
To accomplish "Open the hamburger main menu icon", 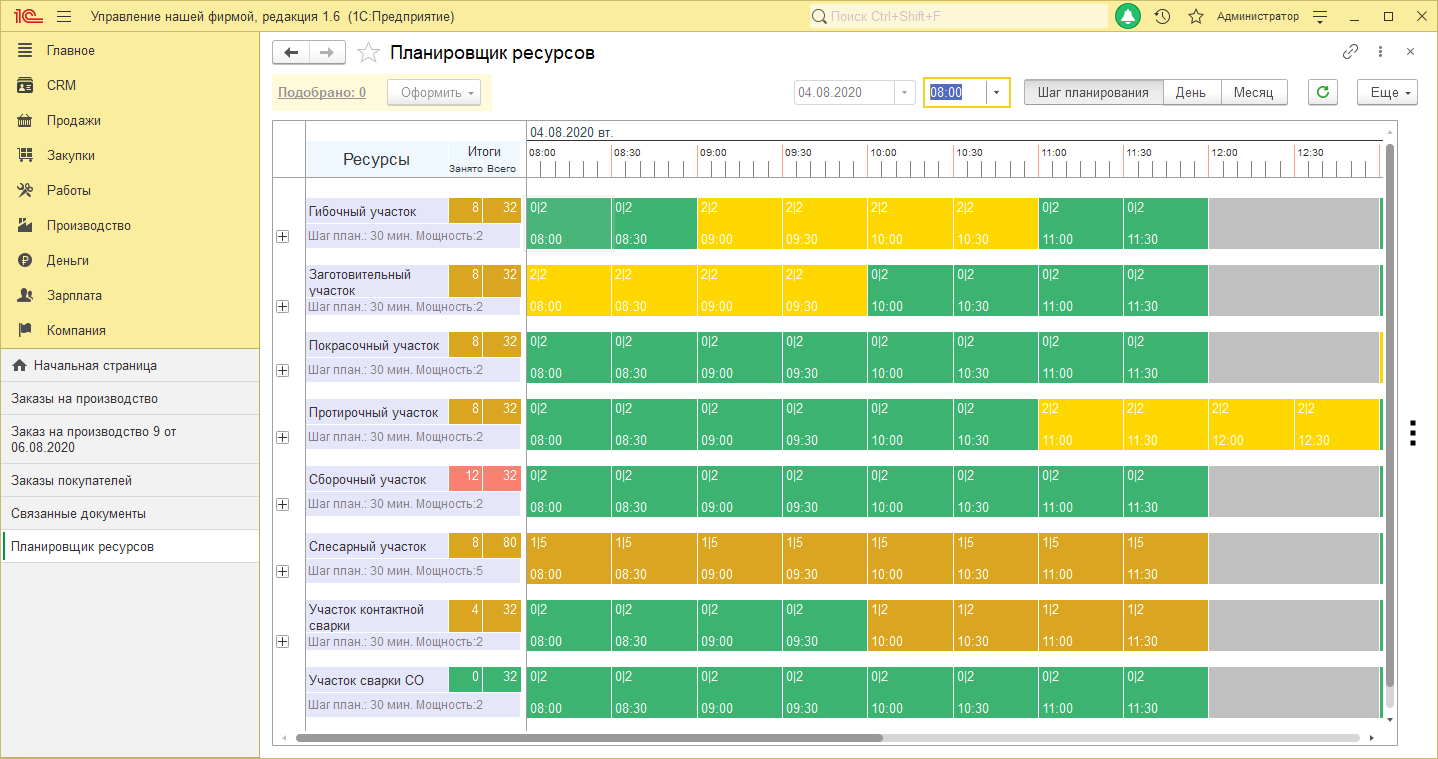I will coord(64,17).
